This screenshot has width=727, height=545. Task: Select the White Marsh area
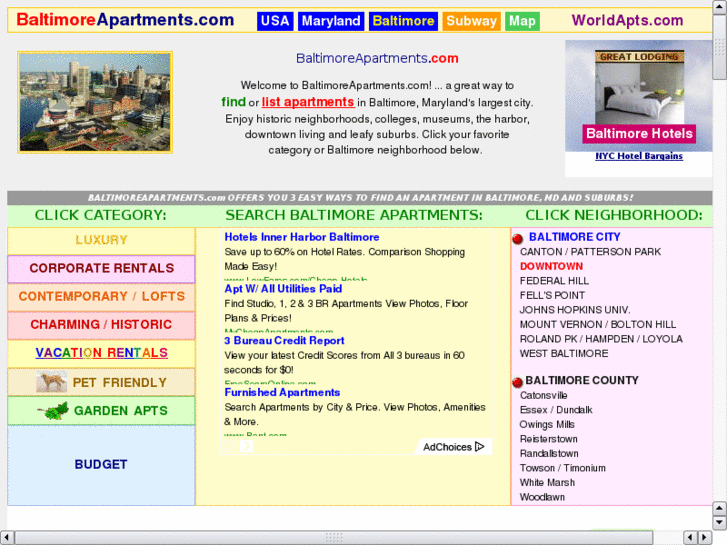click(x=547, y=483)
